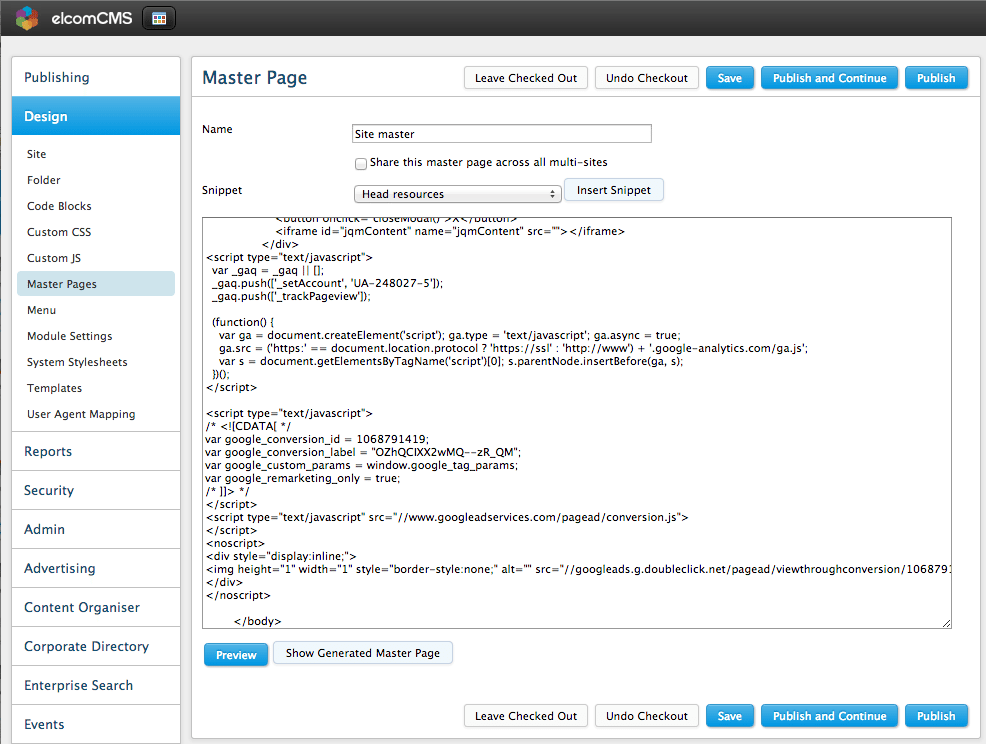This screenshot has height=744, width=986.
Task: Click the Insert Snippet button
Action: tap(613, 190)
